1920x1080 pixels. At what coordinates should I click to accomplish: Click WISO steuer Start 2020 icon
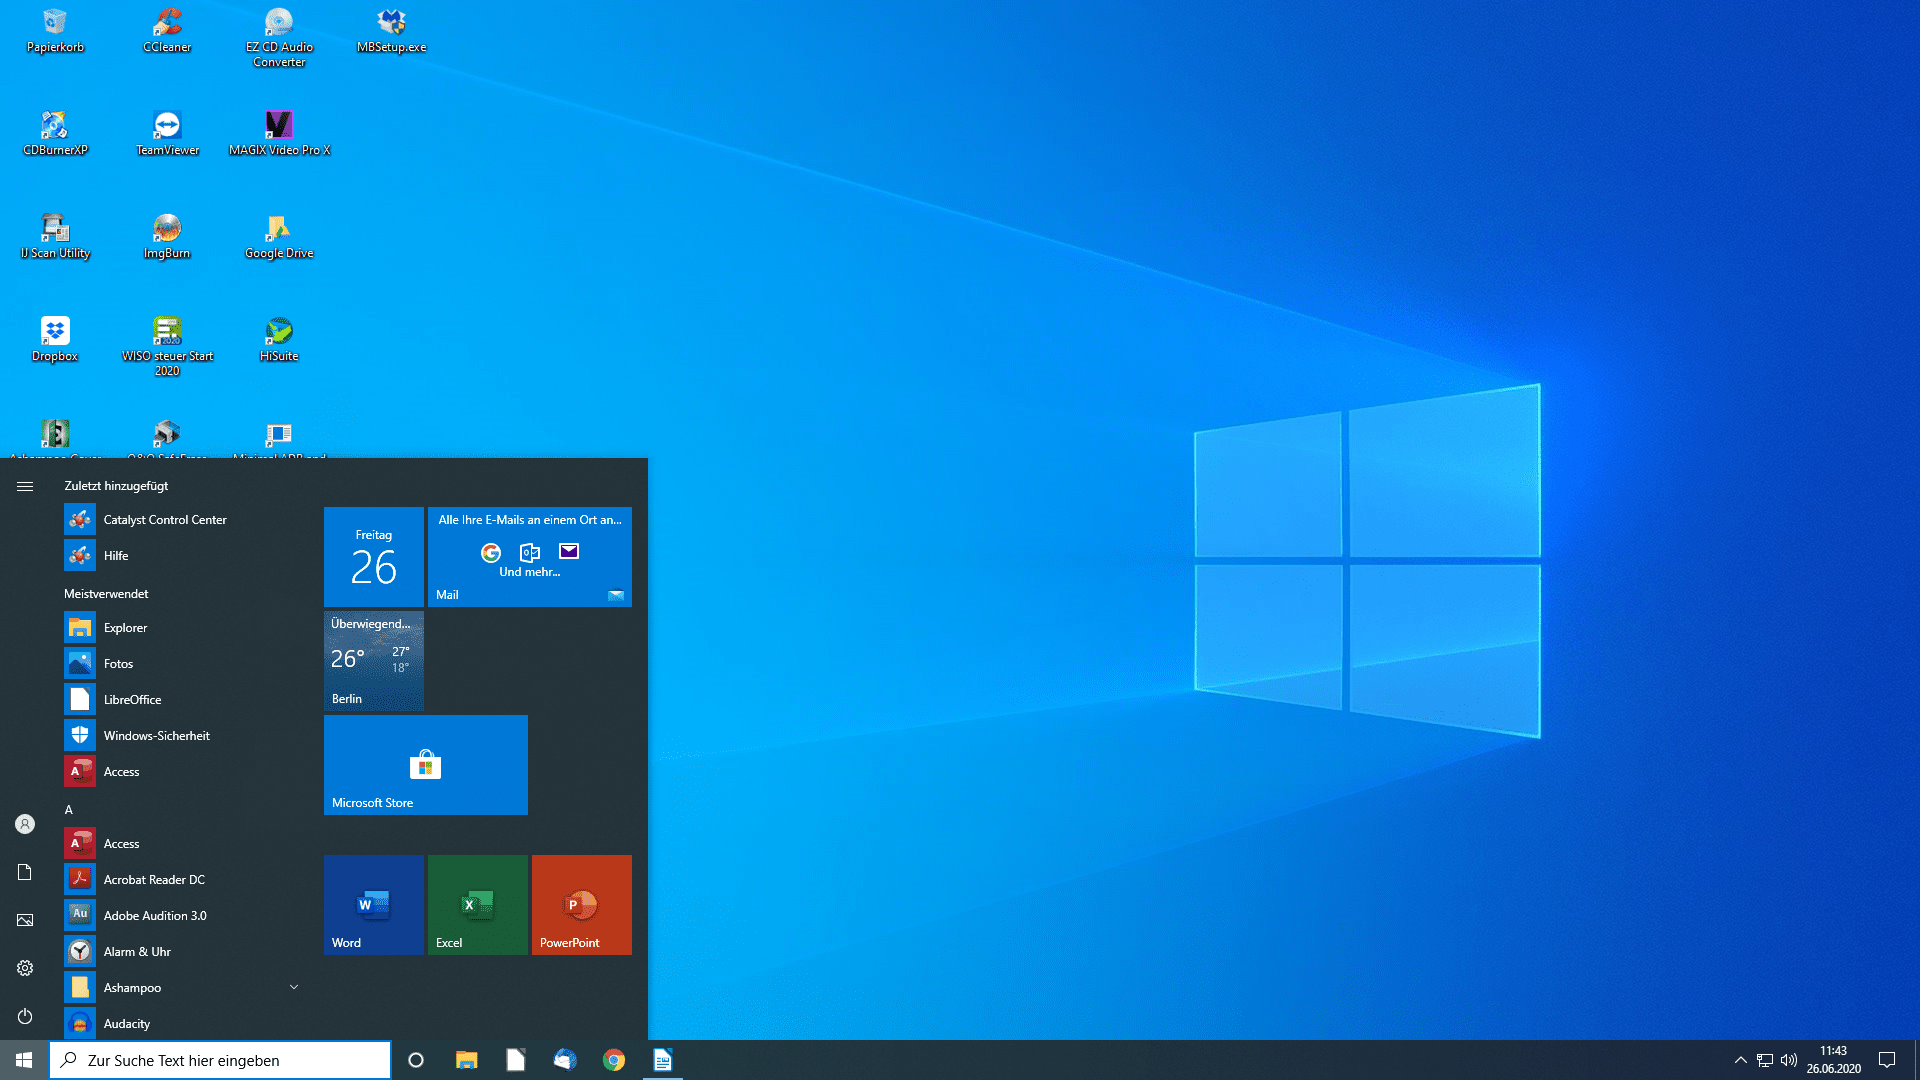click(x=167, y=346)
